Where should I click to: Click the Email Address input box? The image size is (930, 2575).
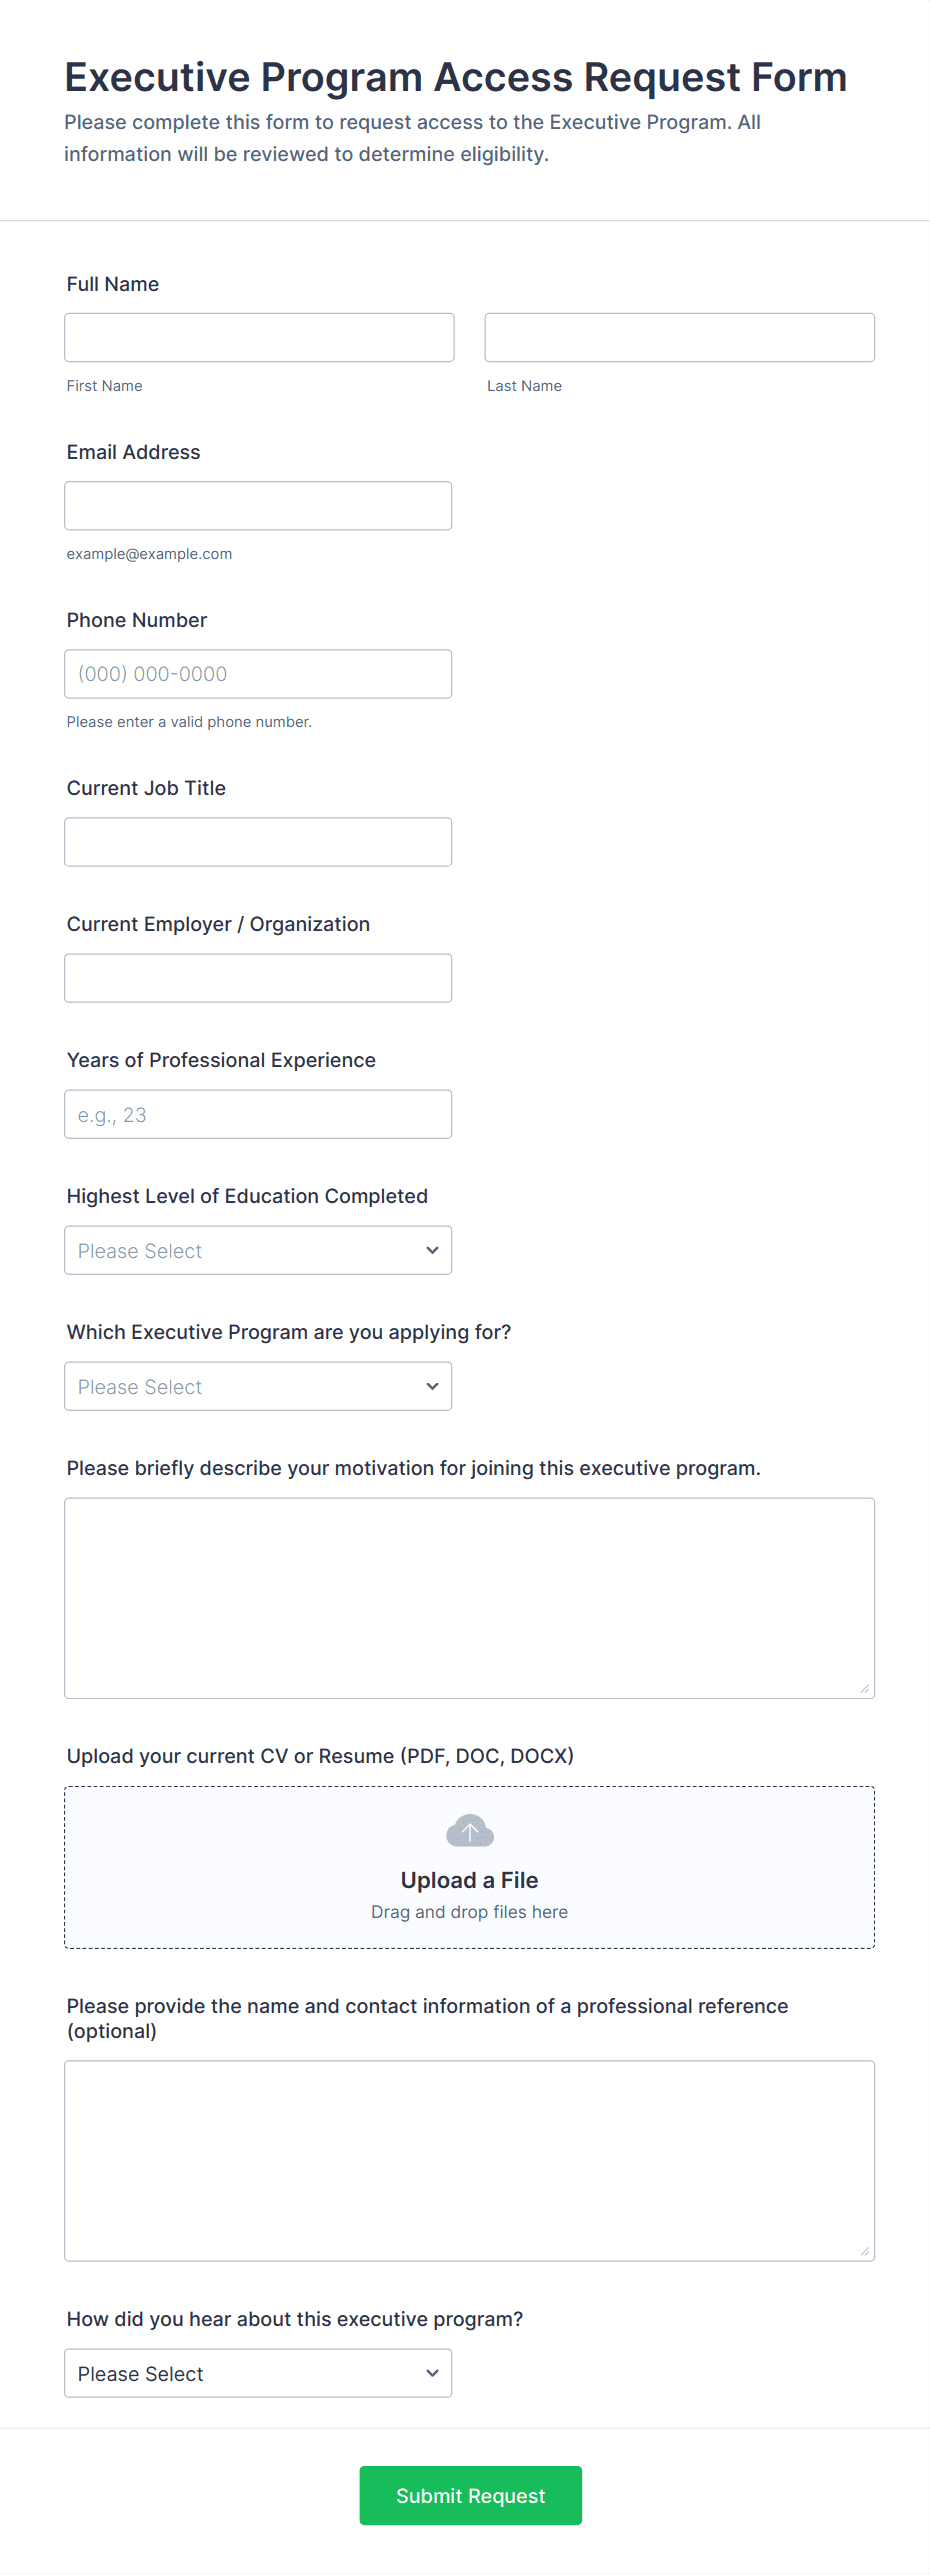pyautogui.click(x=257, y=505)
